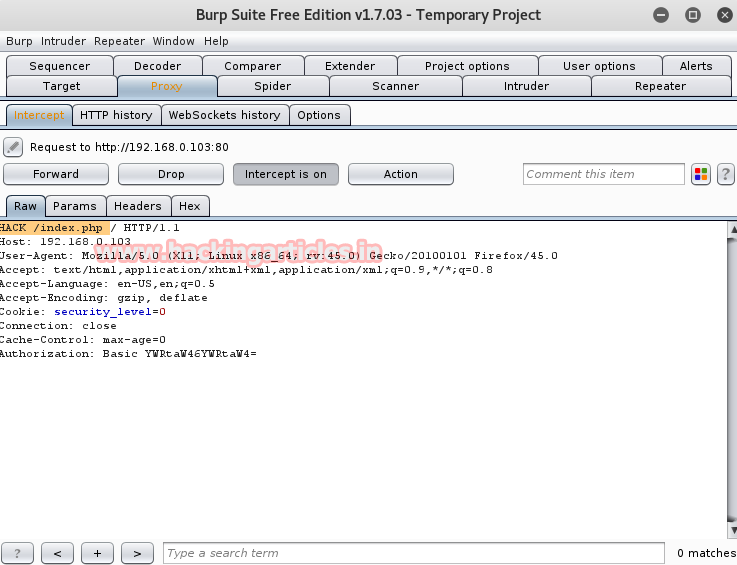Select the Intercept sub-tab
The width and height of the screenshot is (737, 565).
(39, 115)
